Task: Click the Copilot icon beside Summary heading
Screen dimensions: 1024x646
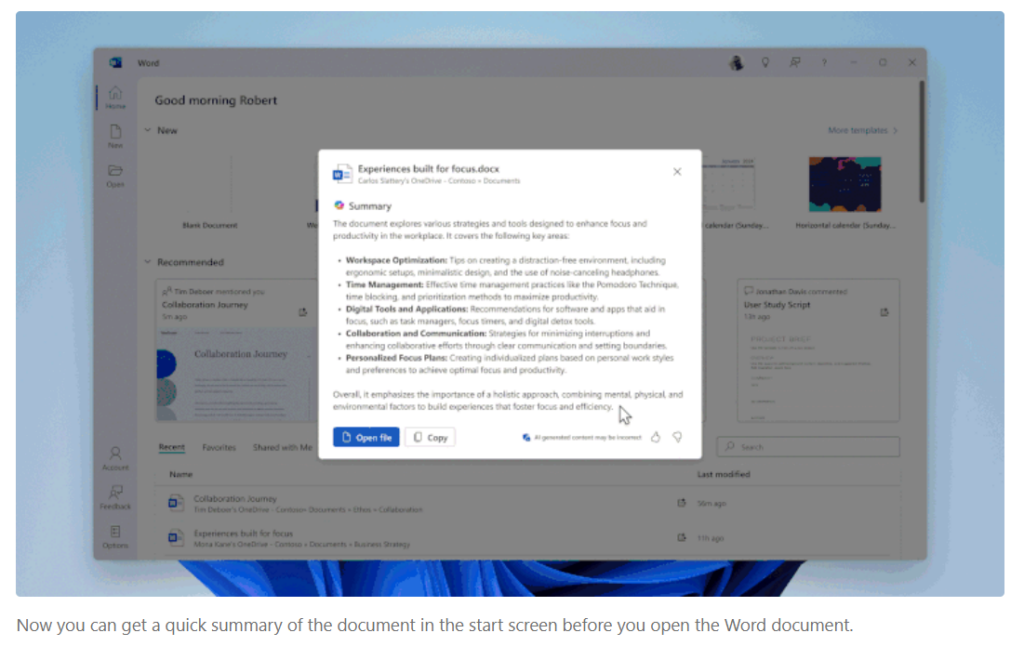Action: [x=339, y=206]
